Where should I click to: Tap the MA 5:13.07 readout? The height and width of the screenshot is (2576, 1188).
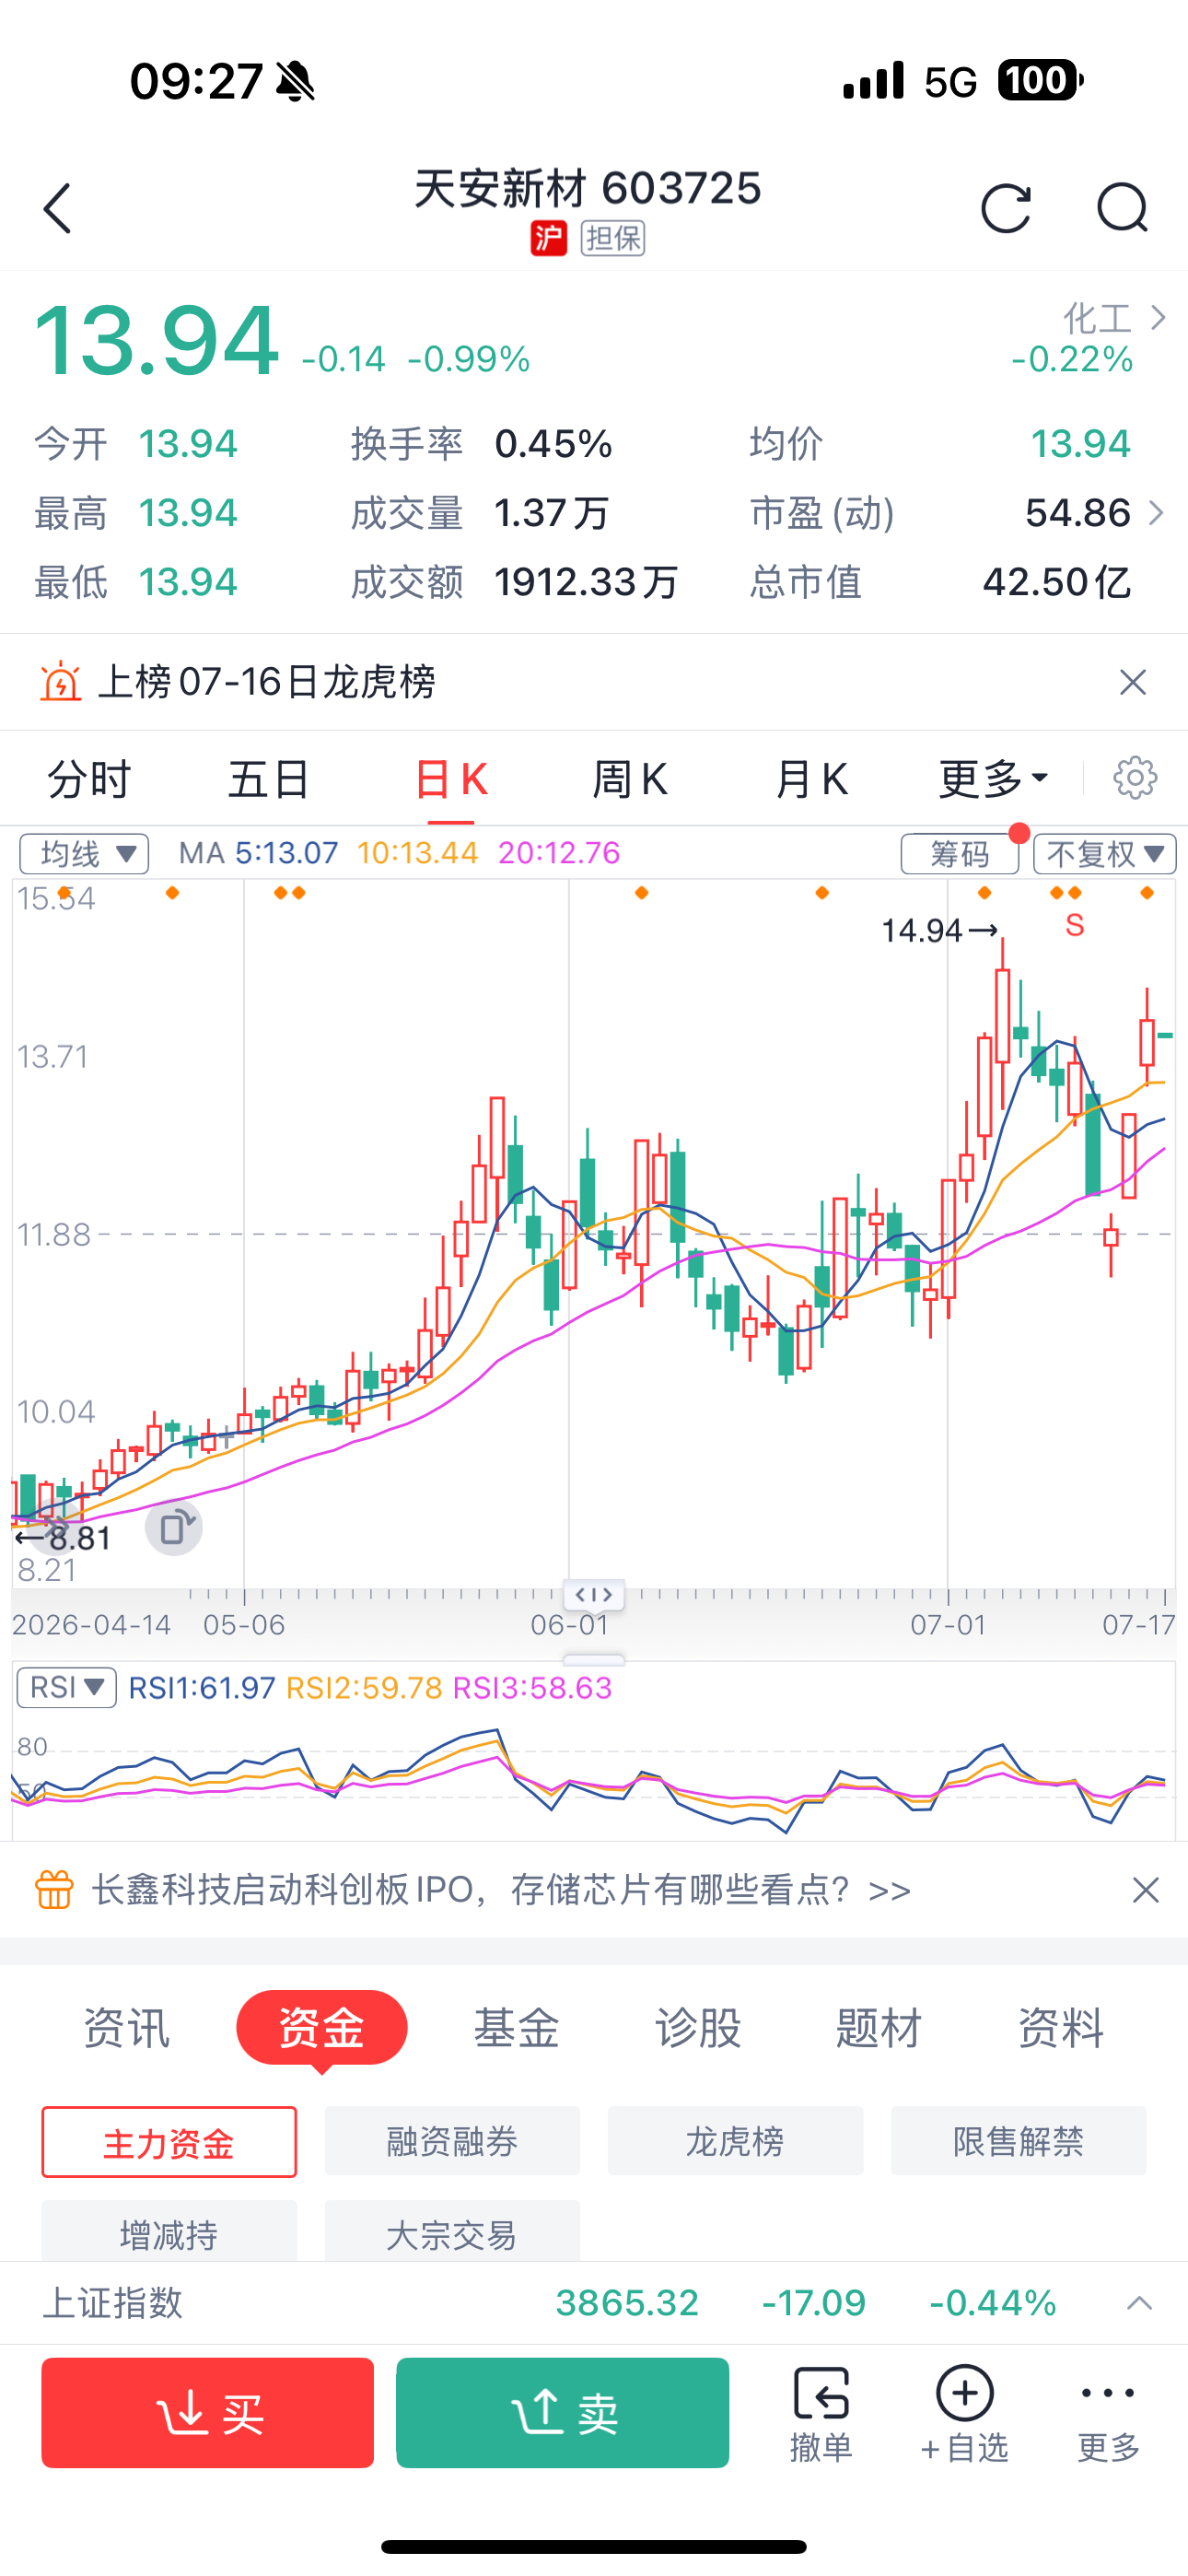pyautogui.click(x=258, y=853)
